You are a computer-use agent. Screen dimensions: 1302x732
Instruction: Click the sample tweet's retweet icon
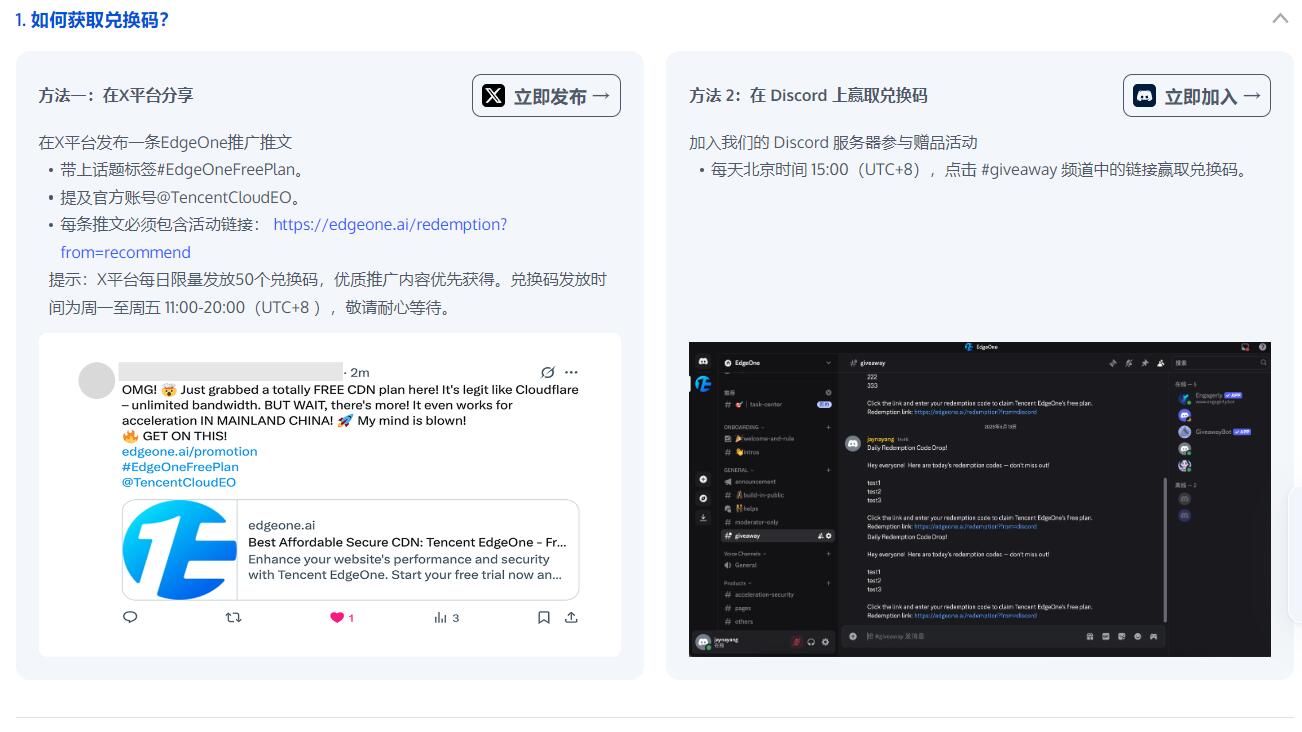[x=234, y=617]
